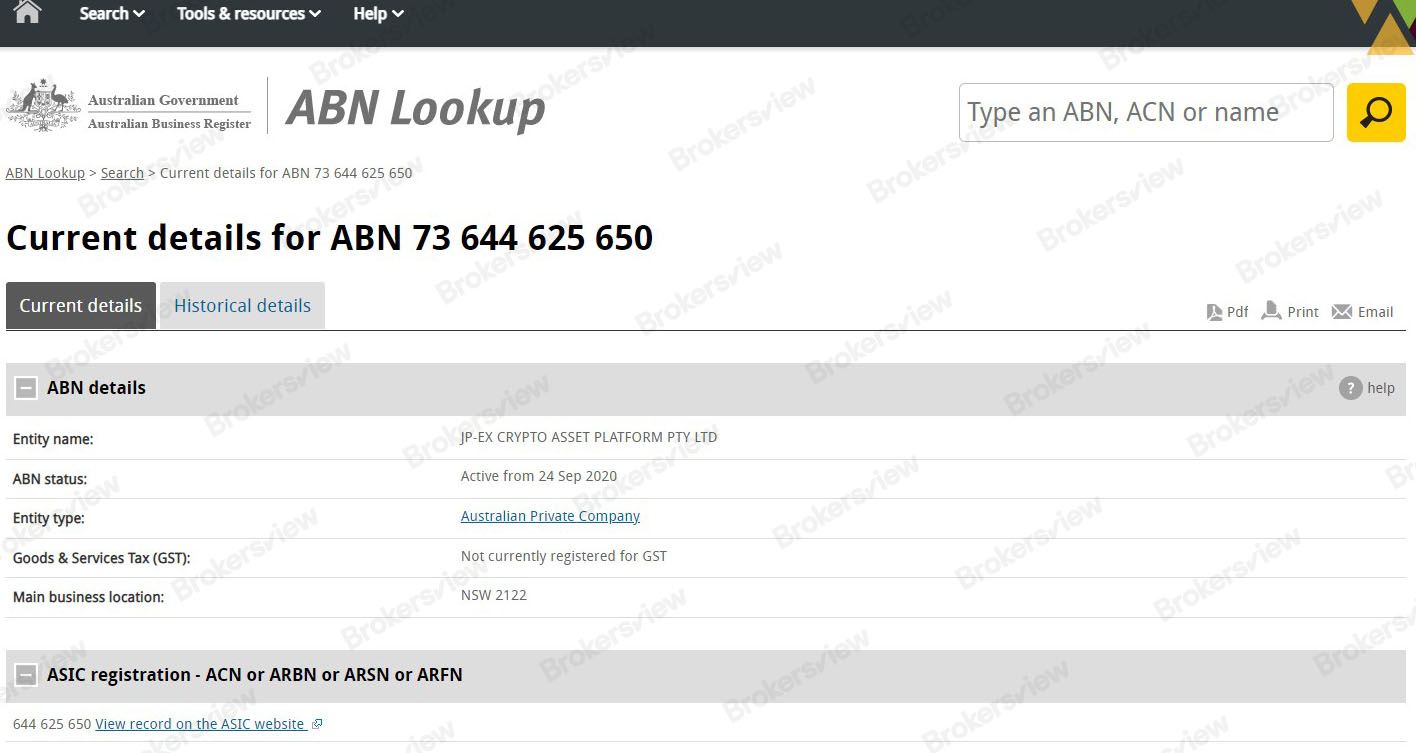Click the home icon in the top bar
1416x753 pixels.
coord(25,13)
